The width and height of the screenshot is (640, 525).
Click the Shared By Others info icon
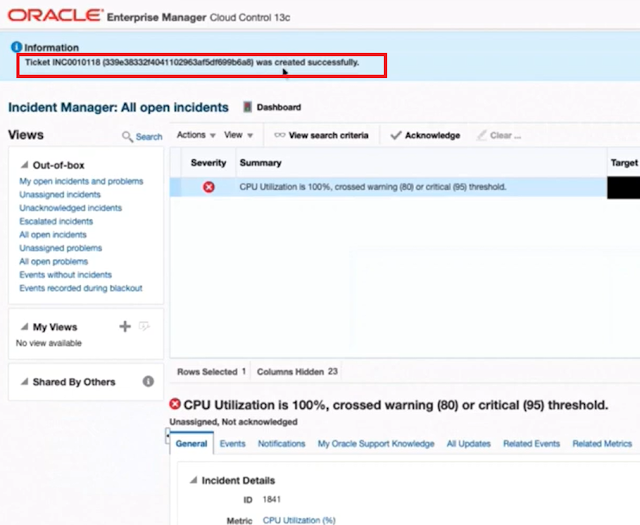click(x=148, y=381)
